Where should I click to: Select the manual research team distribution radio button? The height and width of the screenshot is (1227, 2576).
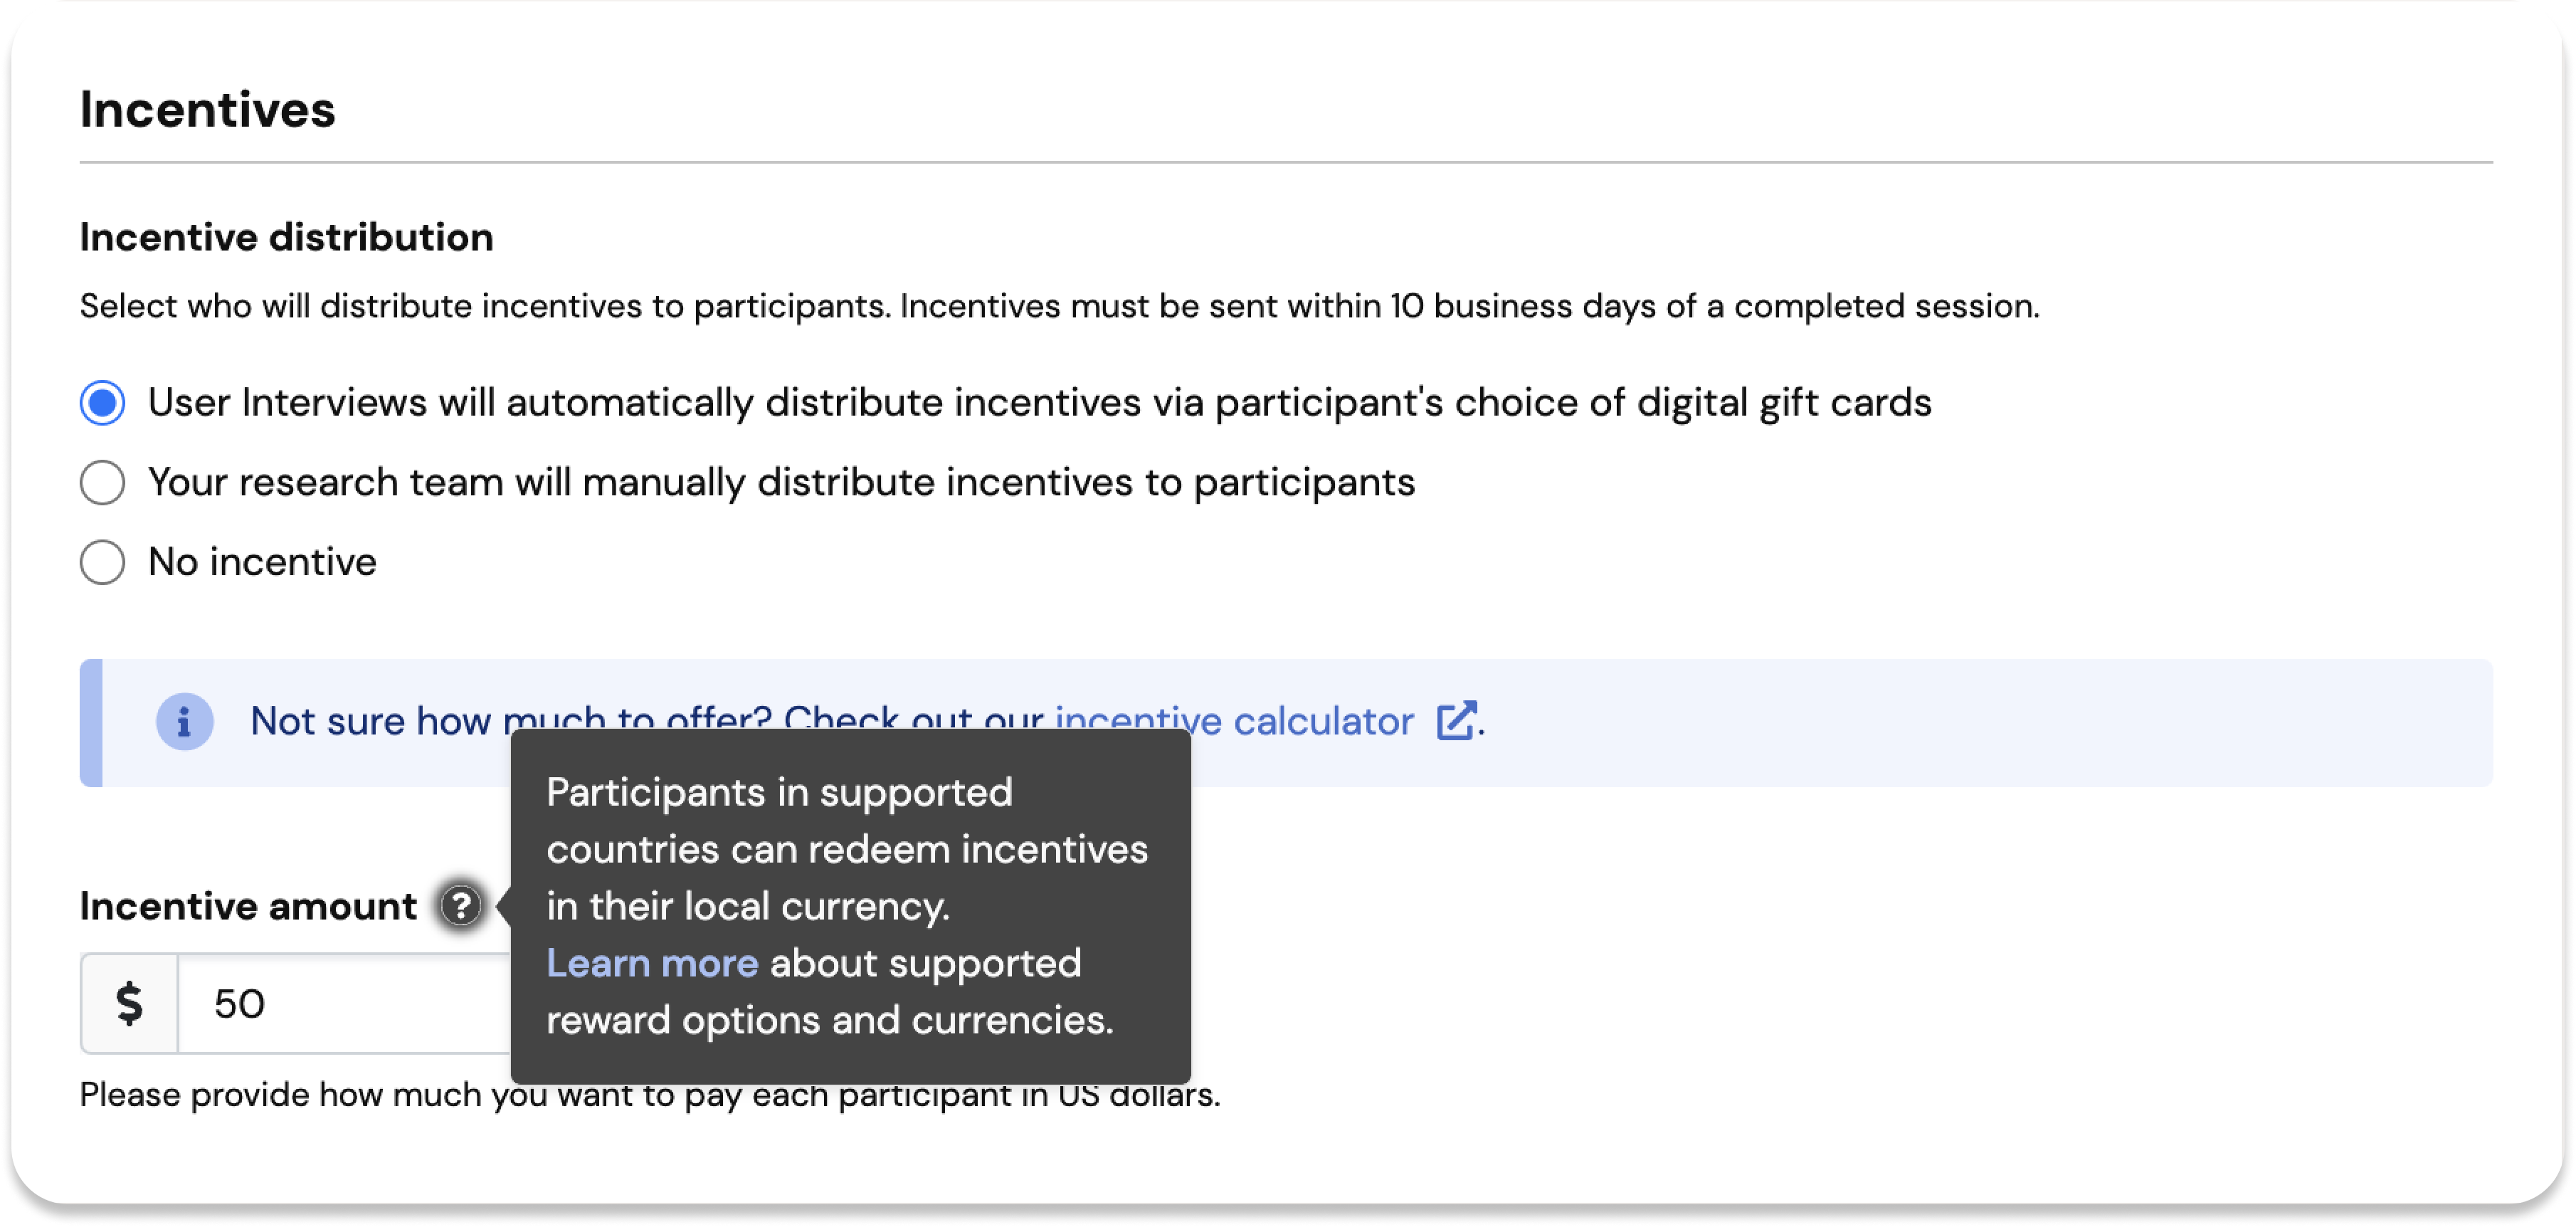tap(102, 483)
